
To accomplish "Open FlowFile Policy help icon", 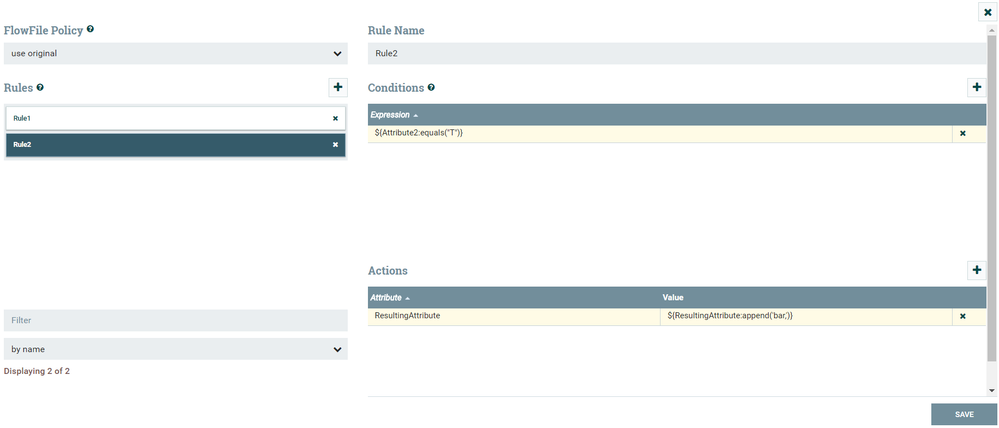I will click(x=91, y=30).
